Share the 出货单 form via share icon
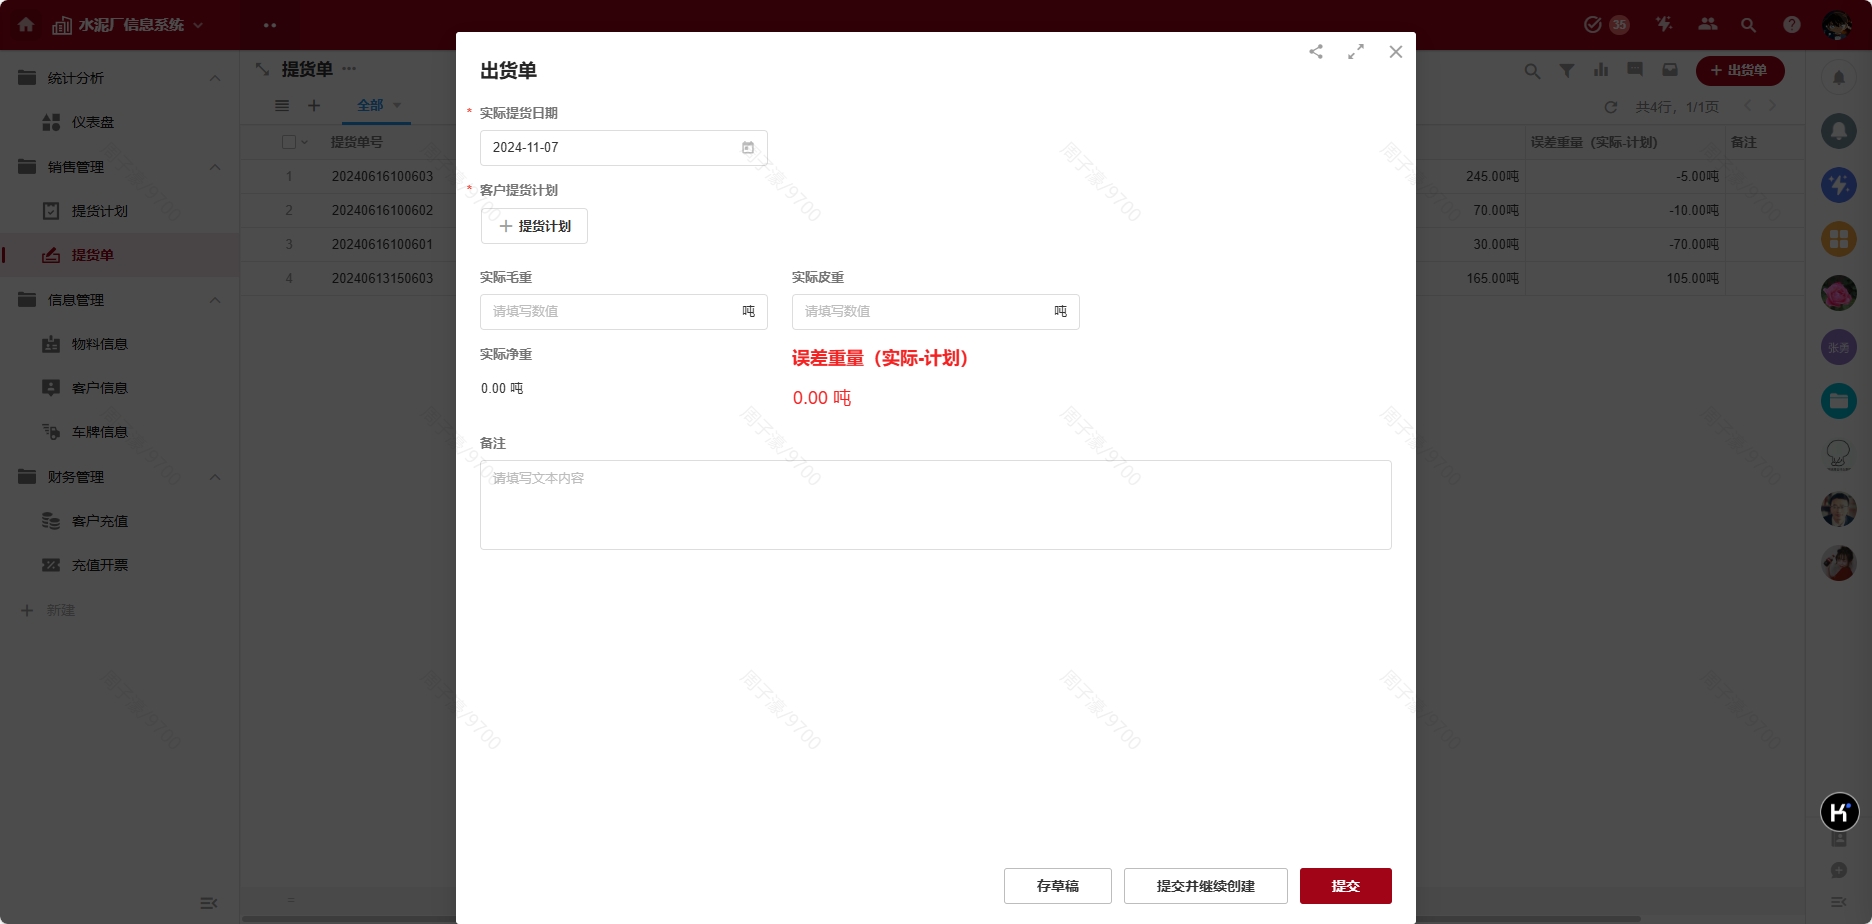Image resolution: width=1872 pixels, height=924 pixels. (1316, 51)
